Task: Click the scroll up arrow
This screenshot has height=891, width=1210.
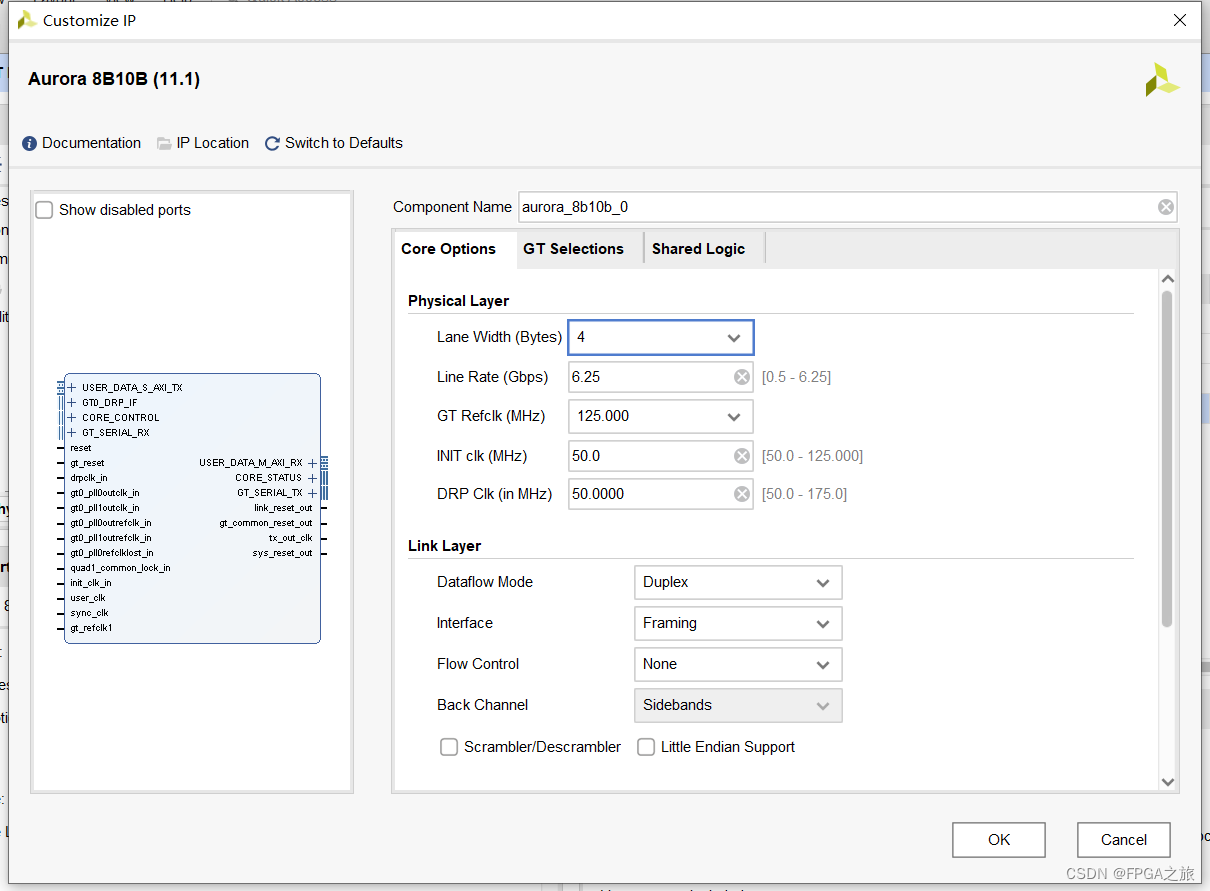Action: tap(1167, 280)
